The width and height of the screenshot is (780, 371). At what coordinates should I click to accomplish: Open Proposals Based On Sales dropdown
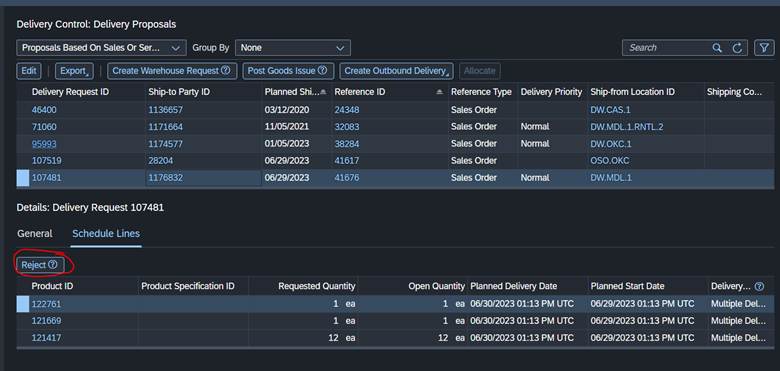[101, 48]
